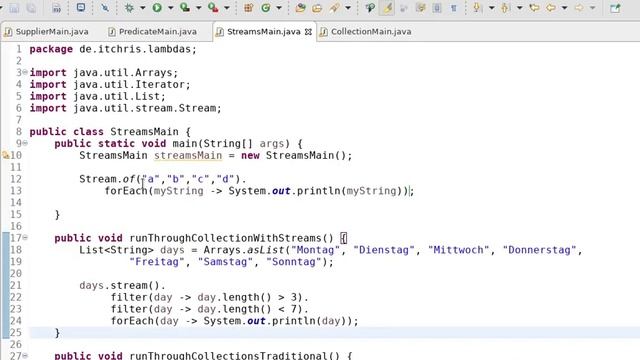The width and height of the screenshot is (640, 360).
Task: Place cursor at end of line 13
Action: (x=413, y=191)
